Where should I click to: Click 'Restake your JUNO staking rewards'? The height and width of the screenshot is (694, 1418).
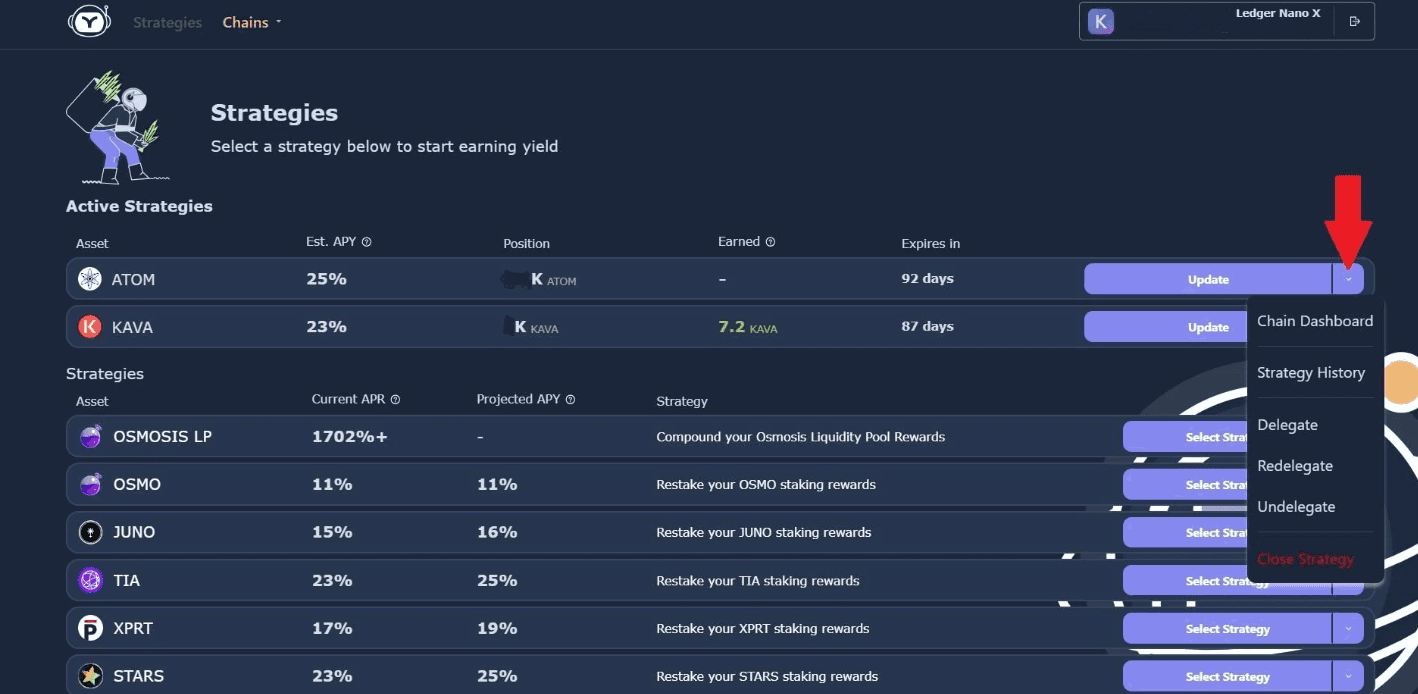point(764,533)
